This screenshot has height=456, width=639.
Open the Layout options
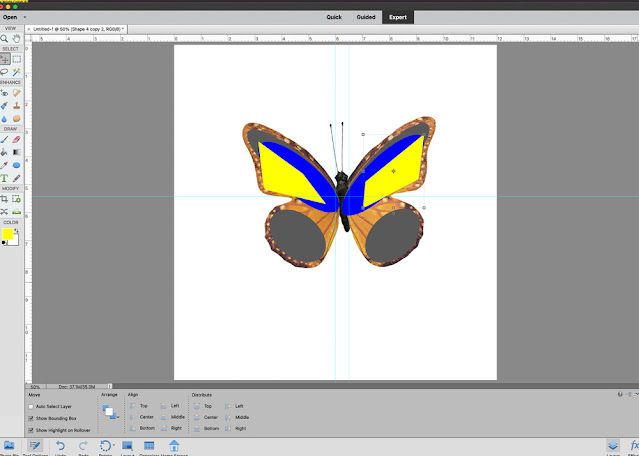tap(128, 447)
